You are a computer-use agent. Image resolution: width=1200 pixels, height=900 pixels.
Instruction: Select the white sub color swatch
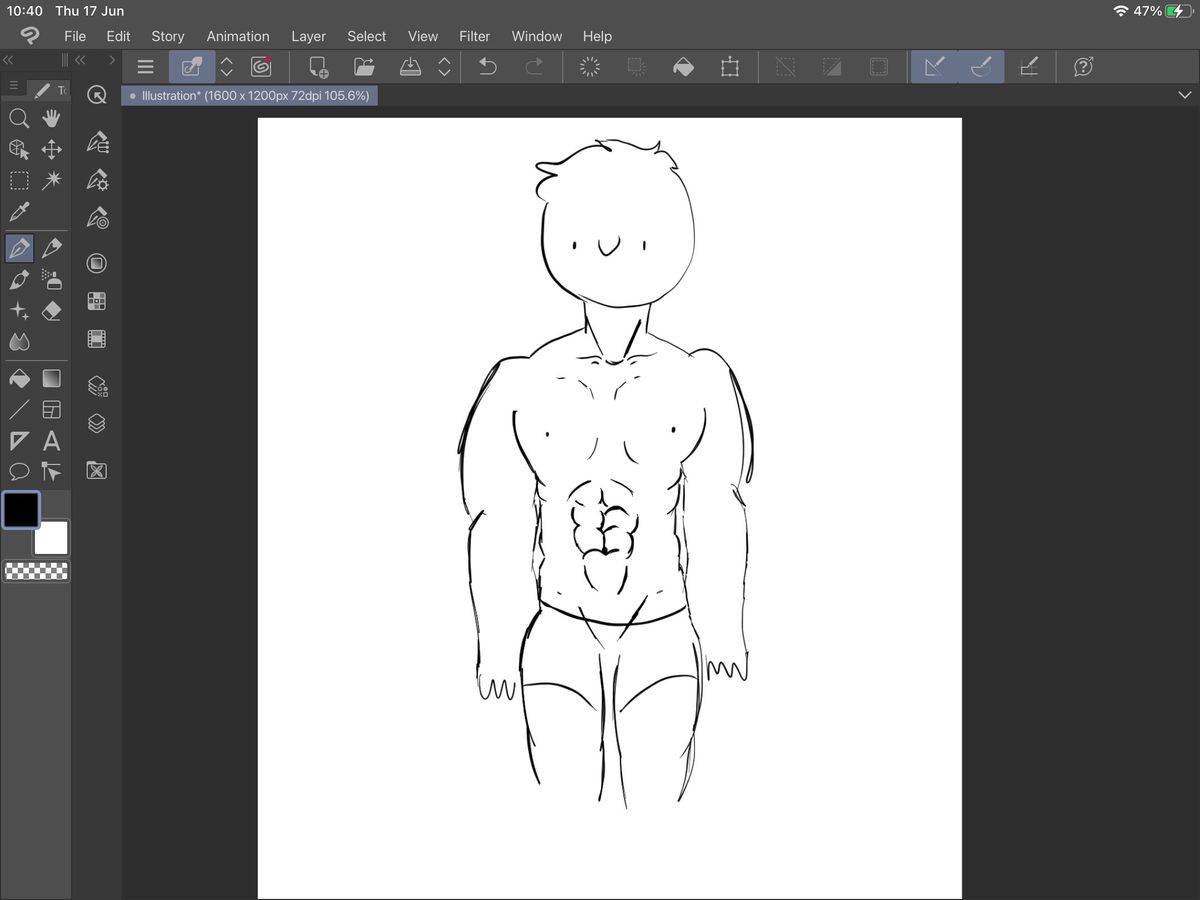[51, 538]
